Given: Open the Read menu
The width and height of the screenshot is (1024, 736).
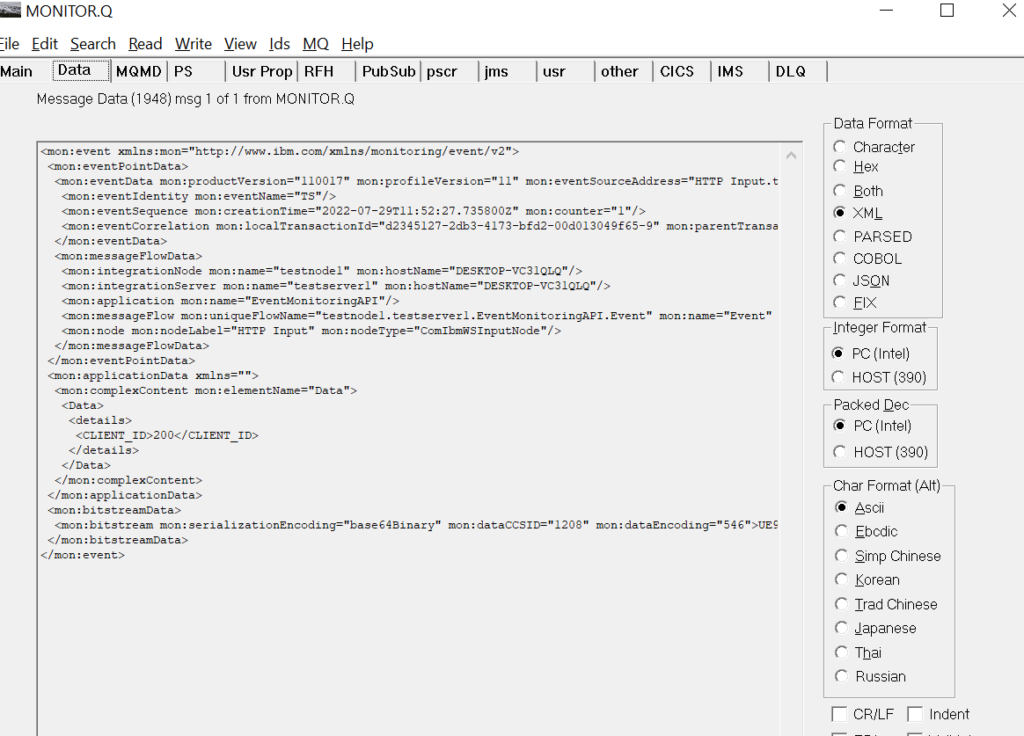Looking at the screenshot, I should click(145, 44).
